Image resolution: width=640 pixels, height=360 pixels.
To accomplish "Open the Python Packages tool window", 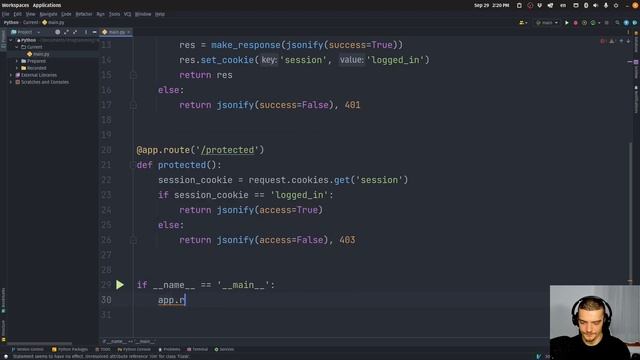I will tap(70, 349).
